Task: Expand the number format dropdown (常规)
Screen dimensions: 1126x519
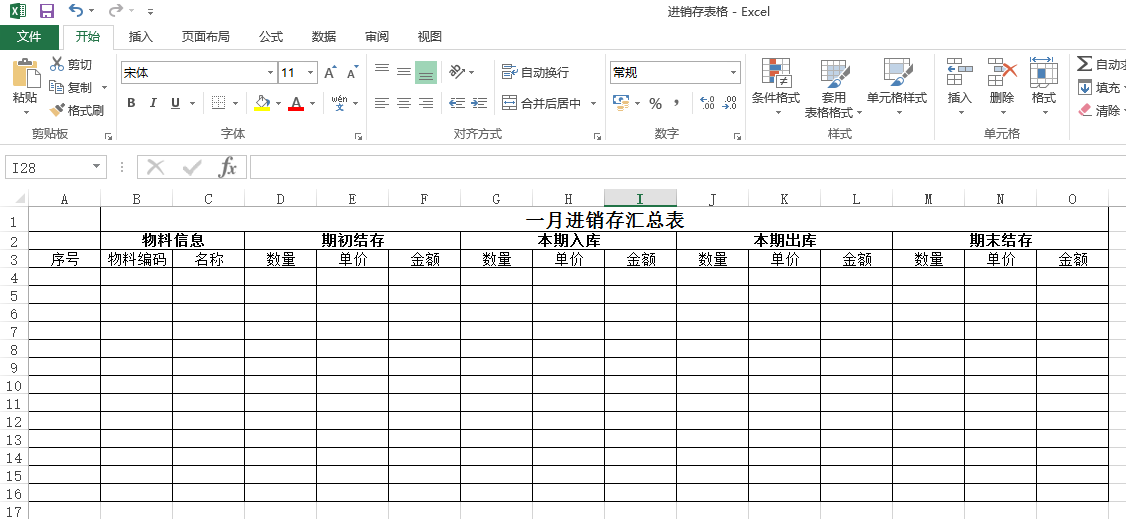Action: pyautogui.click(x=733, y=73)
